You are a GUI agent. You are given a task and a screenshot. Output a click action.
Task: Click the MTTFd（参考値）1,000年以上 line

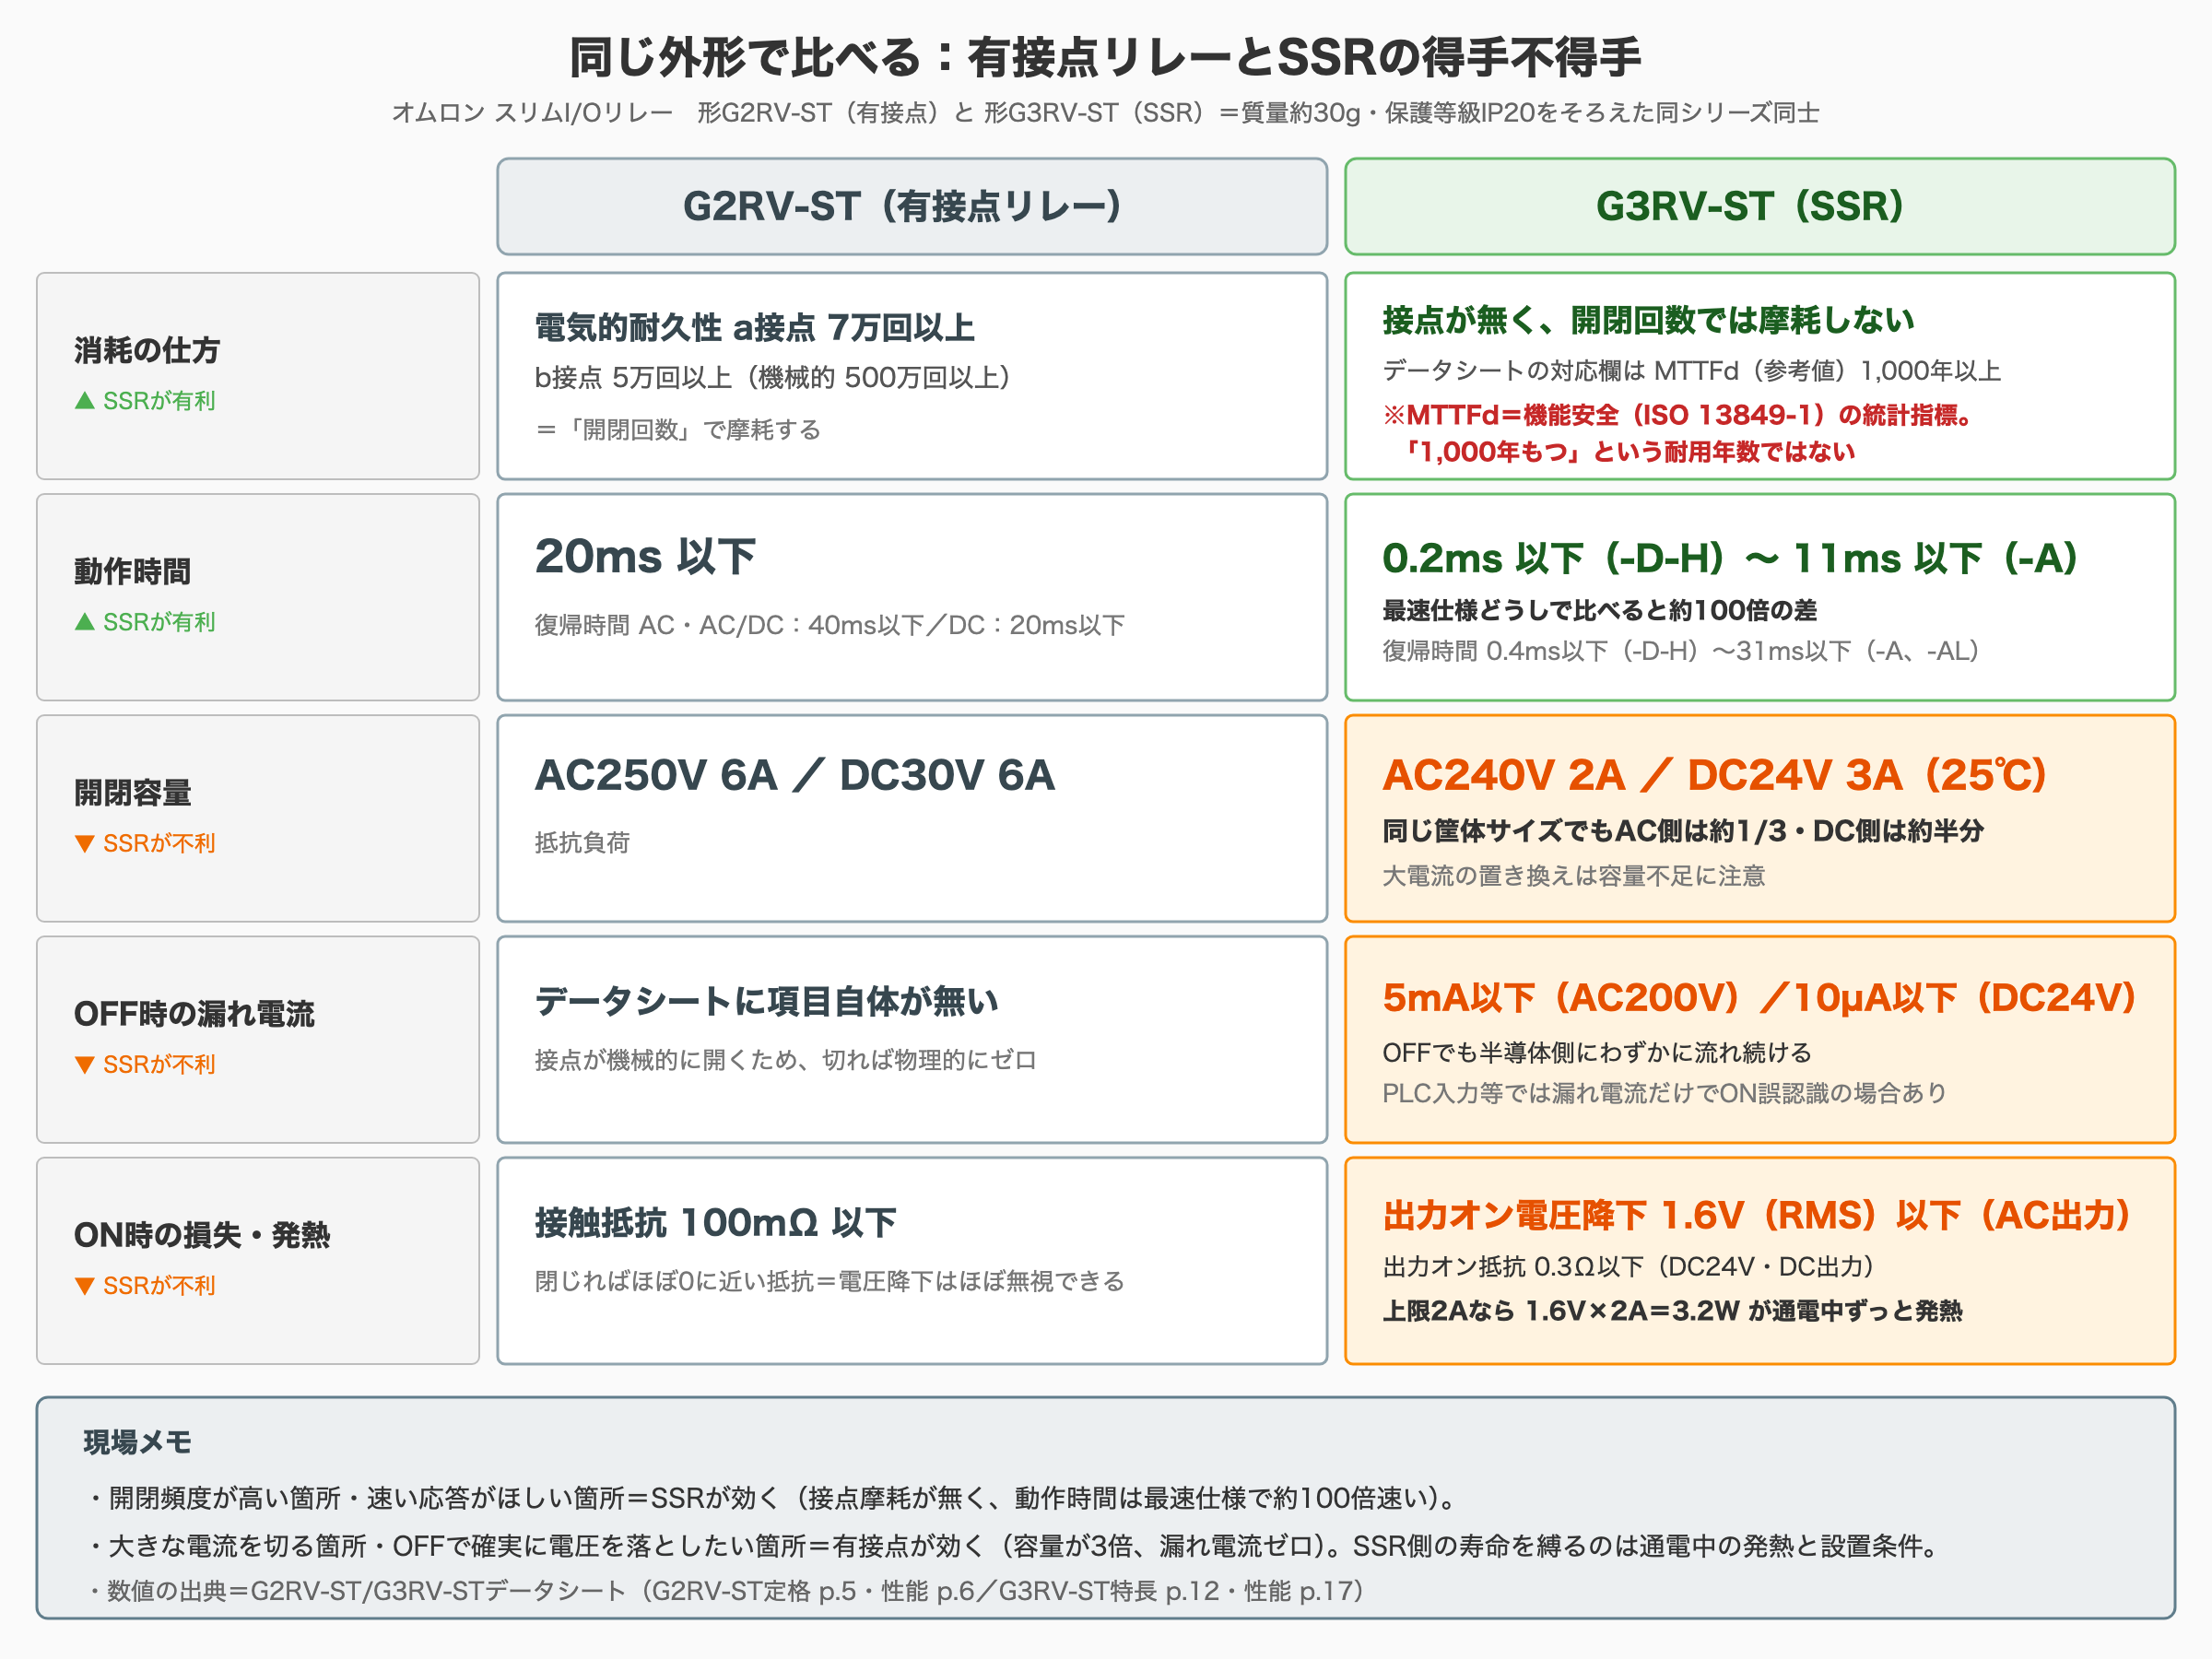pyautogui.click(x=1692, y=371)
